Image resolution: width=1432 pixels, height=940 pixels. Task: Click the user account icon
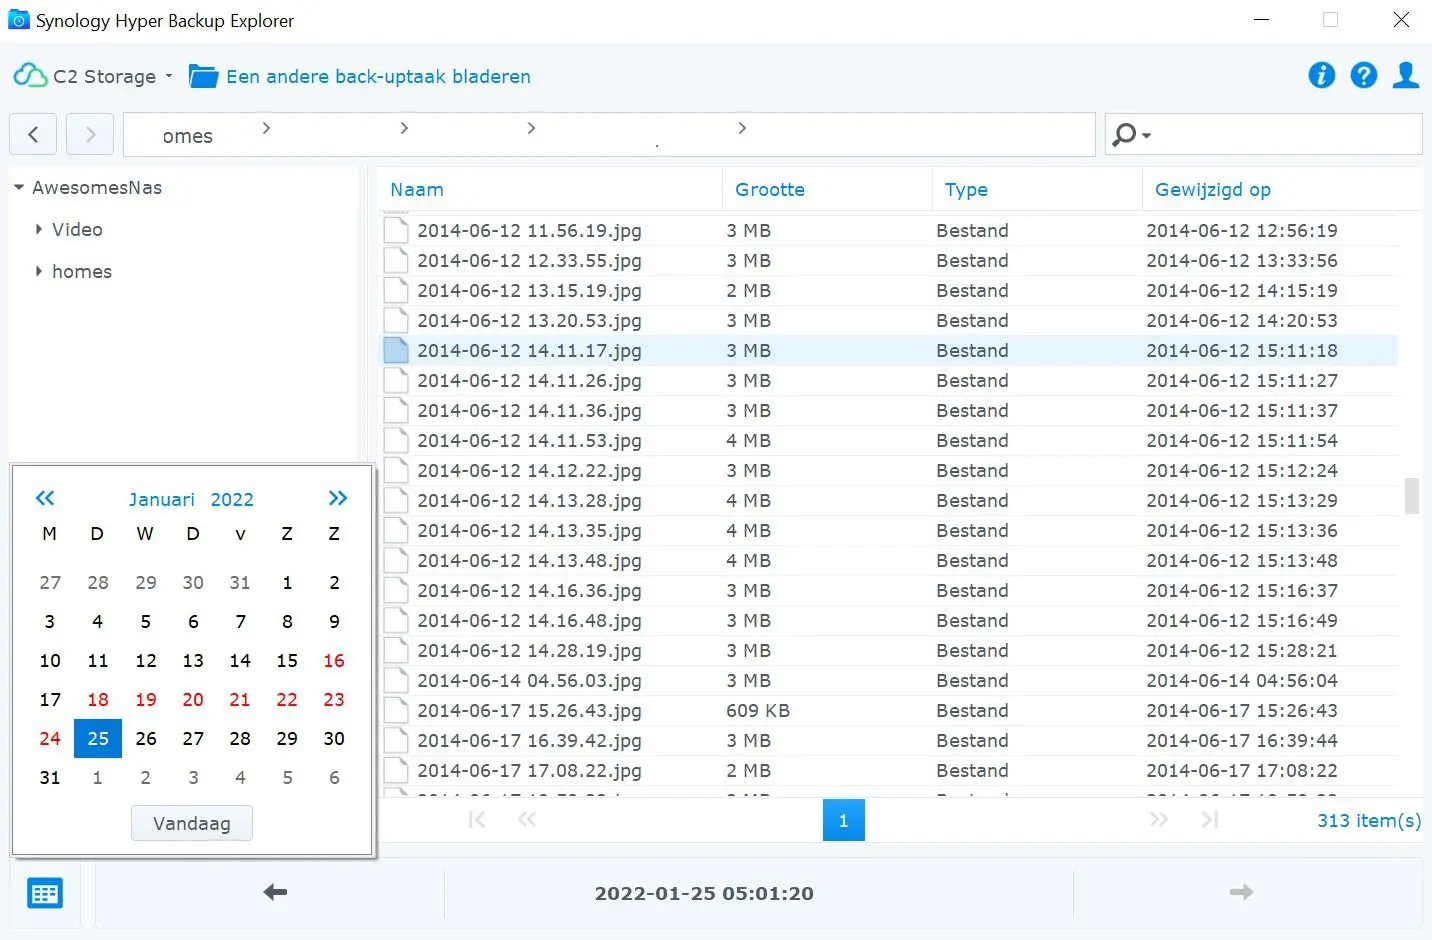1406,76
